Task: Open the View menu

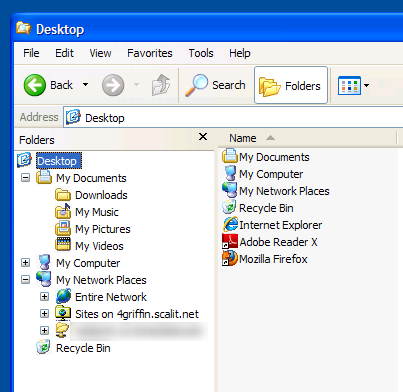Action: point(100,53)
